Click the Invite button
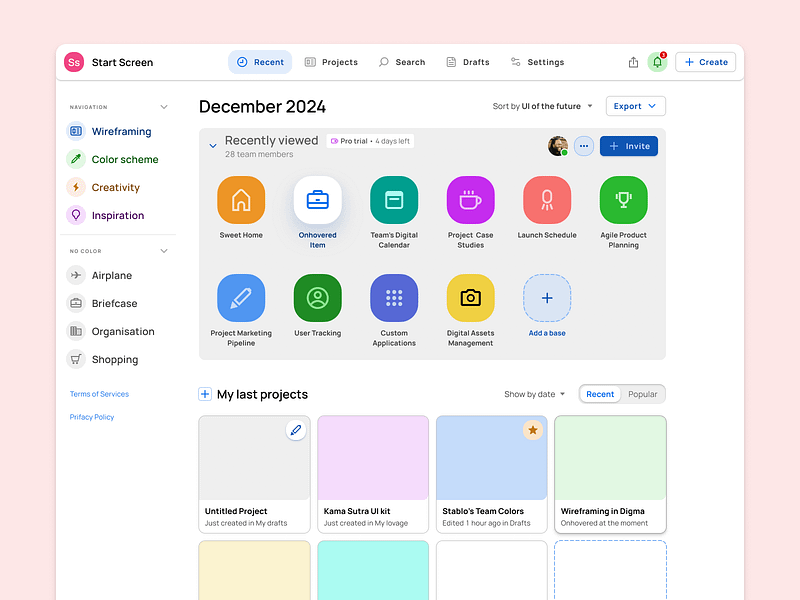 (x=629, y=146)
